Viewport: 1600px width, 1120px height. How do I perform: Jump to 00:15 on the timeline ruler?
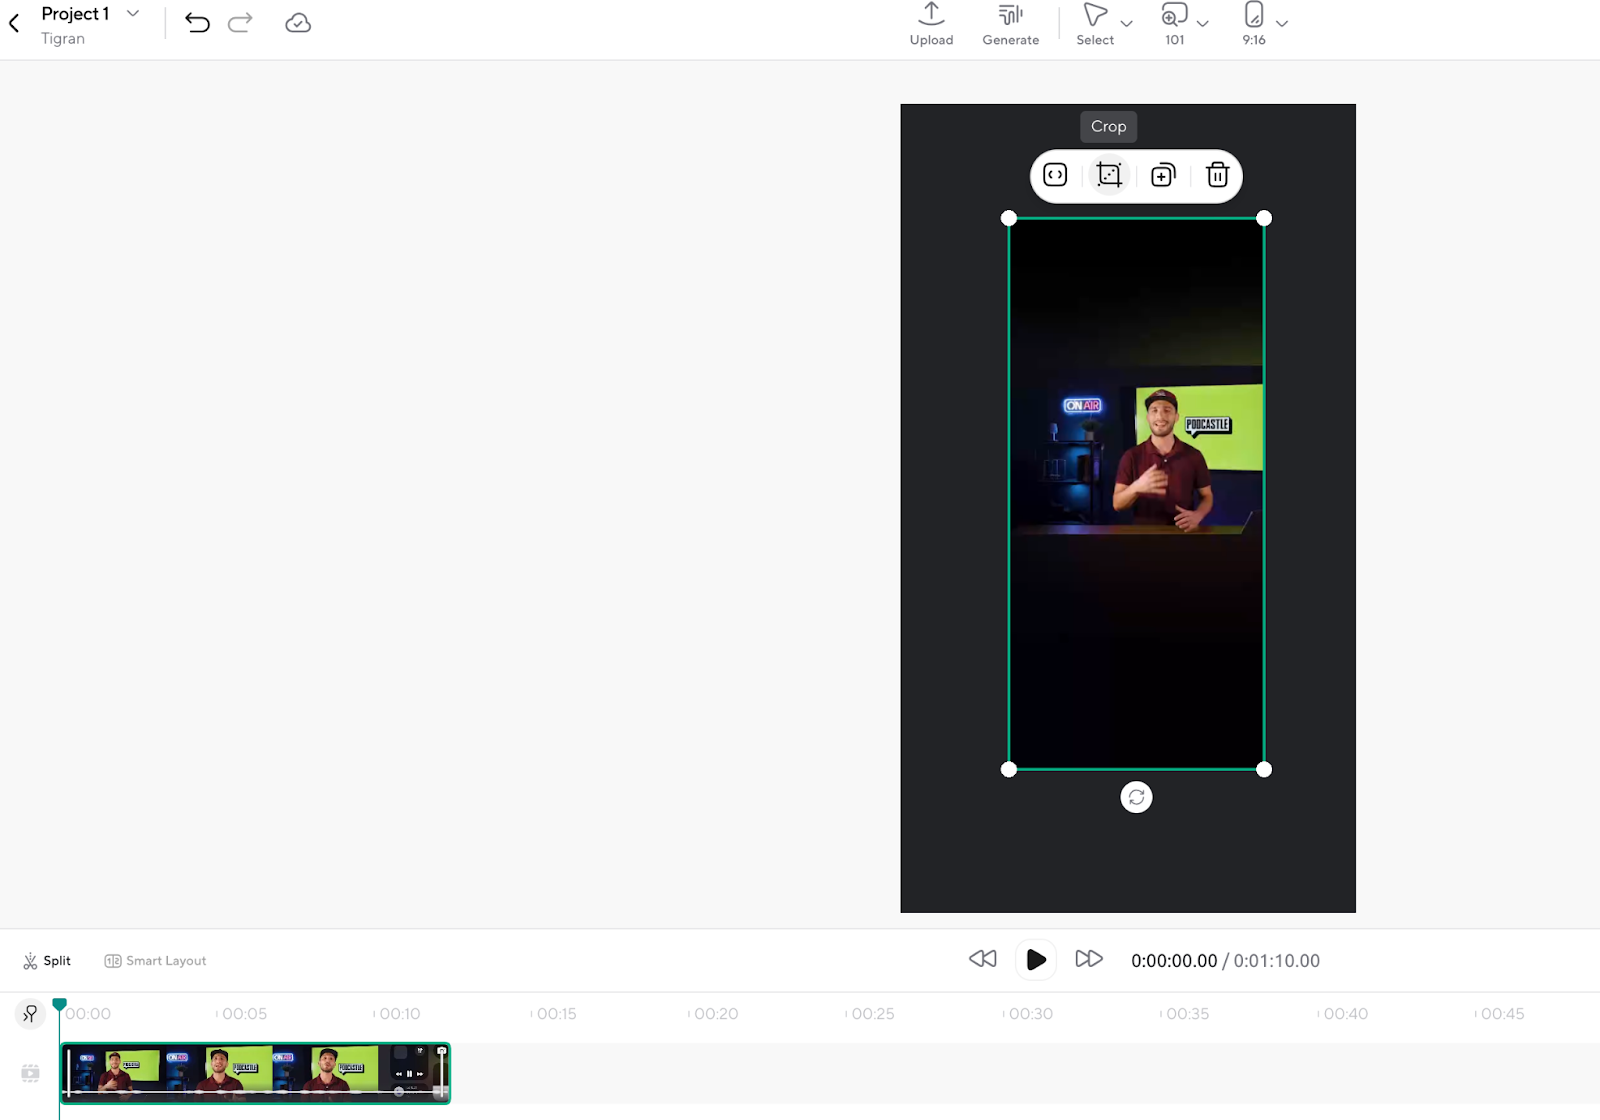[557, 1014]
